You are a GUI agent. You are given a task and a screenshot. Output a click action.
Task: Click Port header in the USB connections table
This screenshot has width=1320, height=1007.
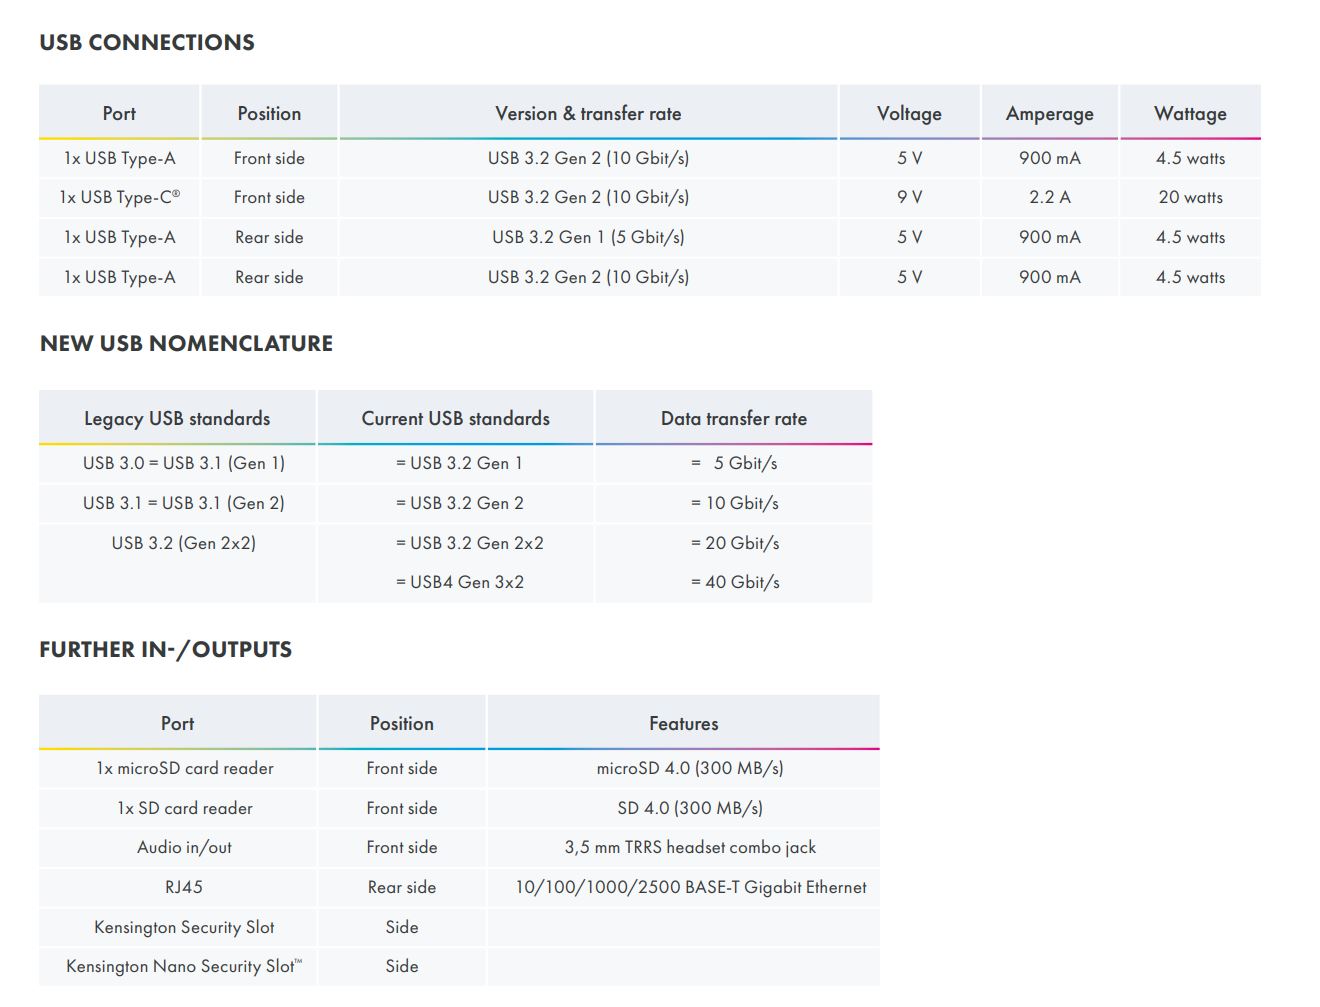[119, 113]
